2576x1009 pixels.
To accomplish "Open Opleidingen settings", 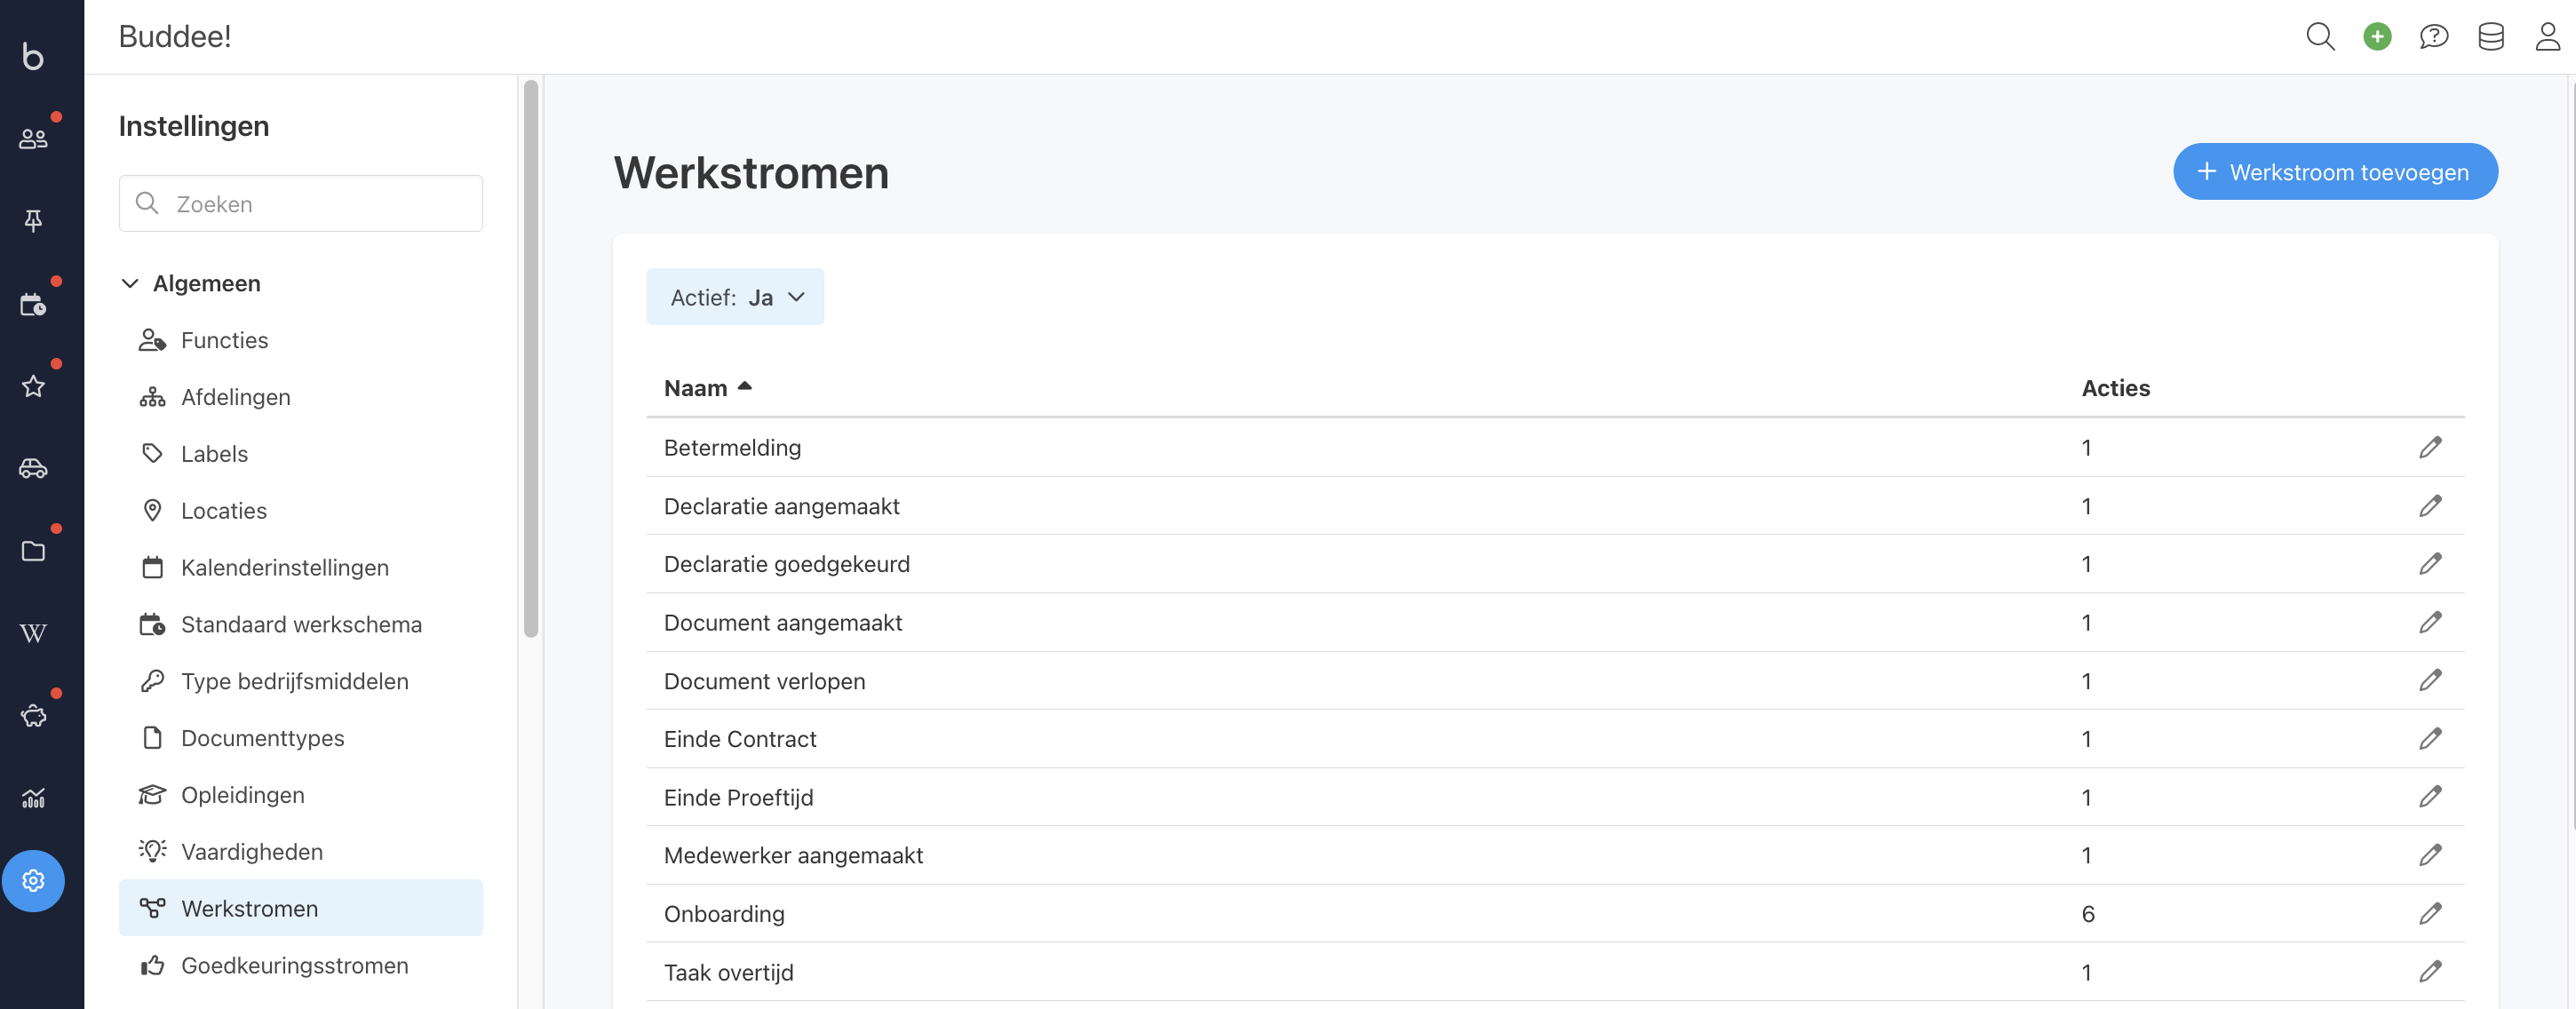I will click(x=300, y=795).
